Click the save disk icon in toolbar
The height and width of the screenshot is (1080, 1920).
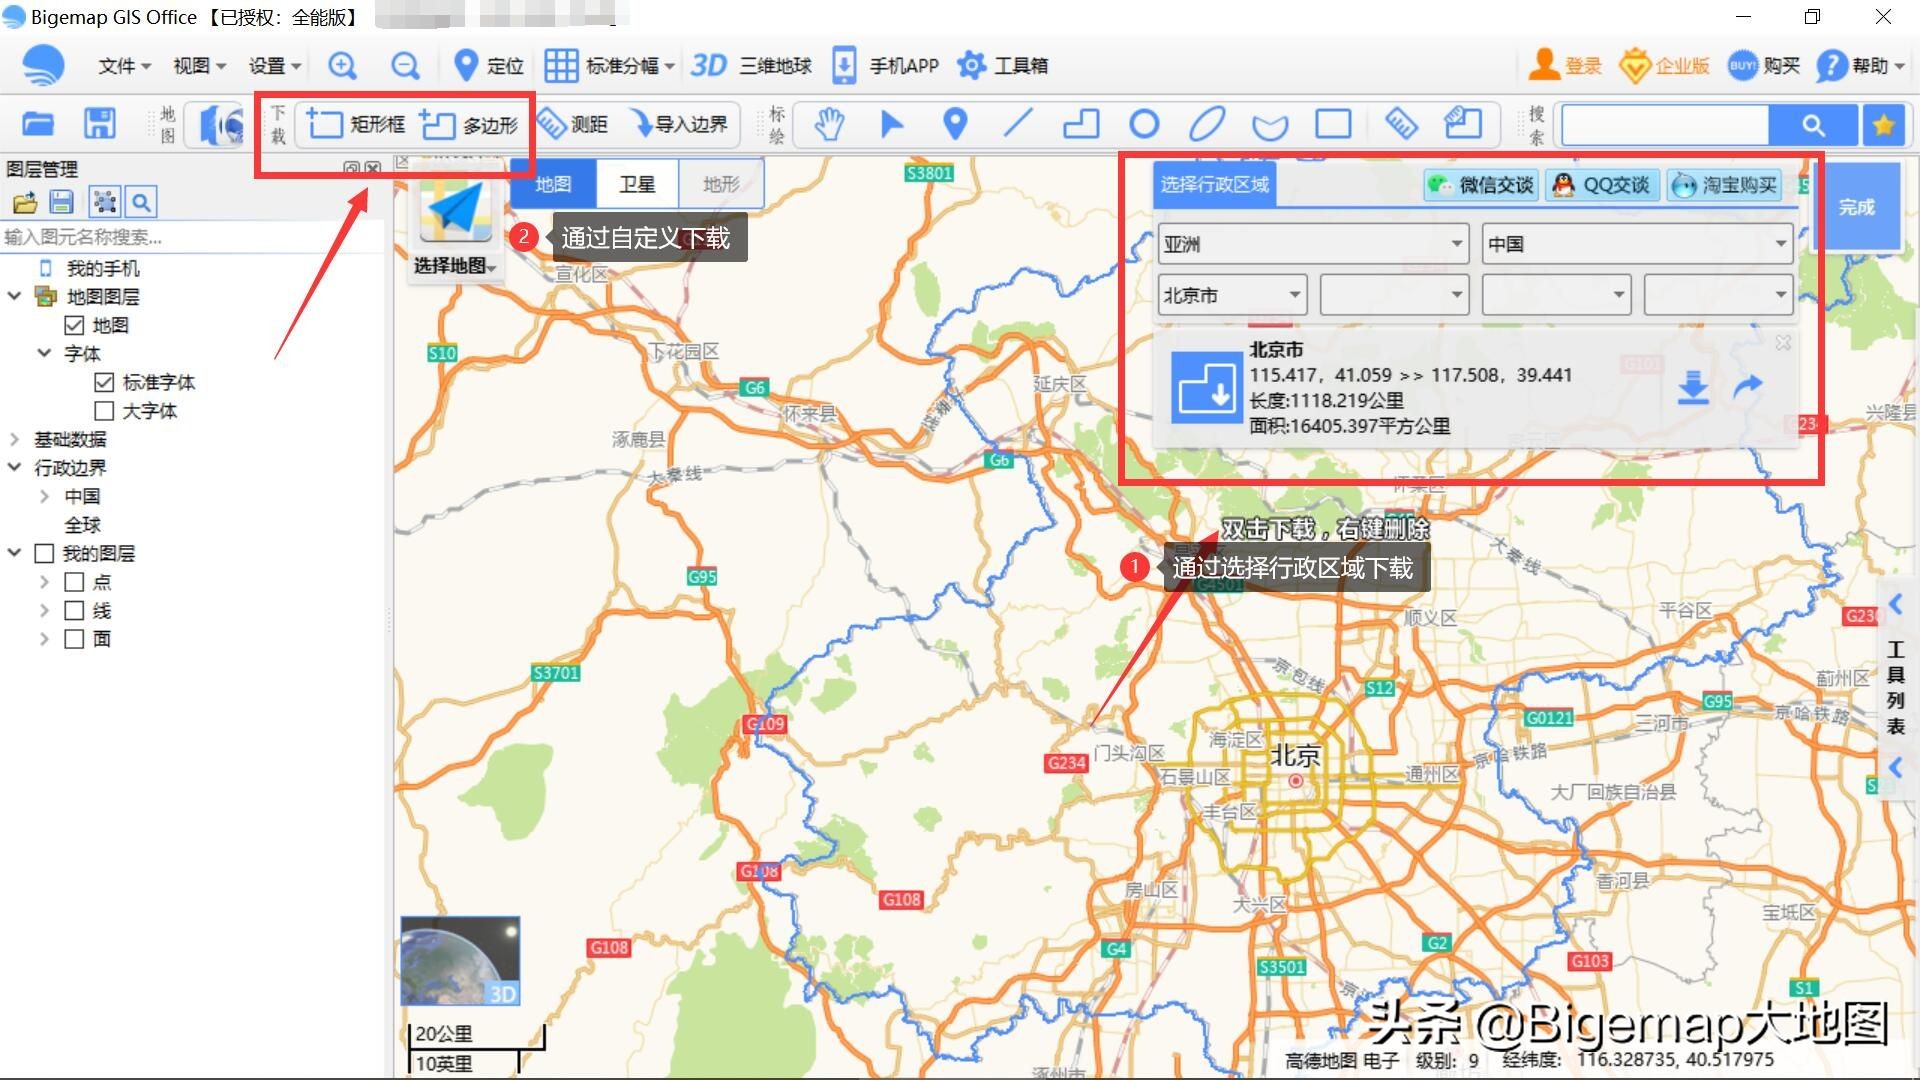point(100,124)
